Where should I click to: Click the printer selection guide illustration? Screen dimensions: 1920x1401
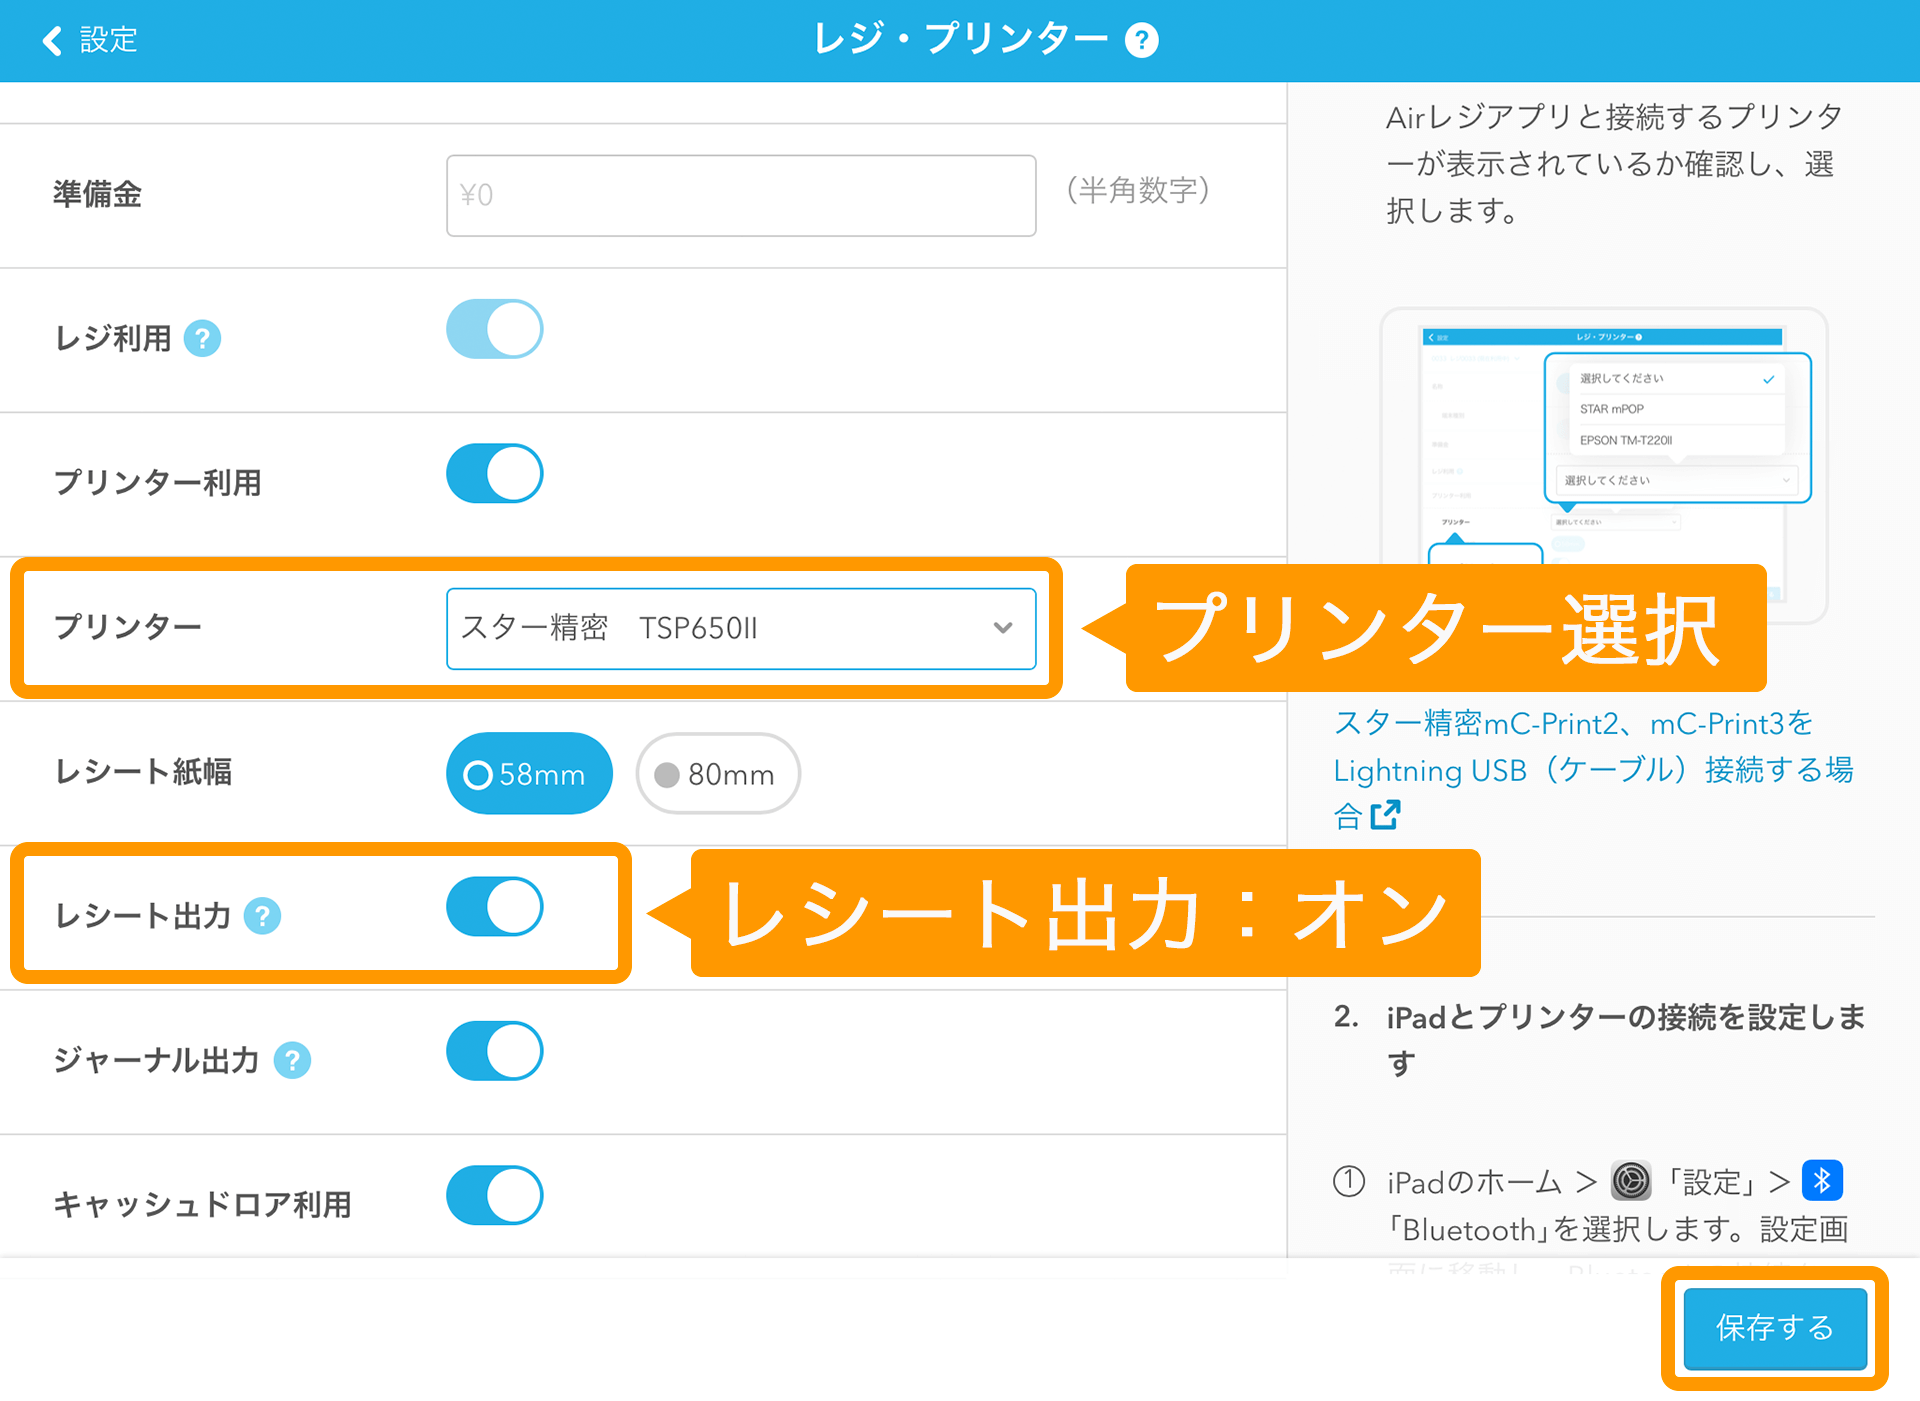pos(1604,464)
